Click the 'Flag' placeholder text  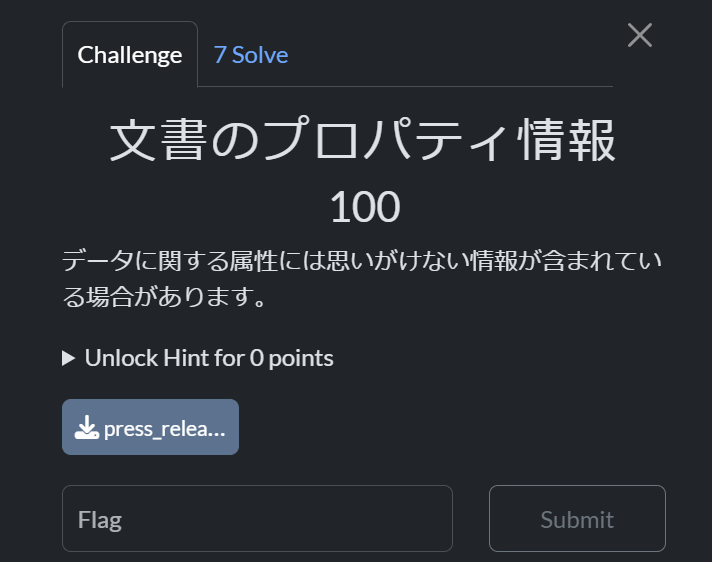pos(100,520)
